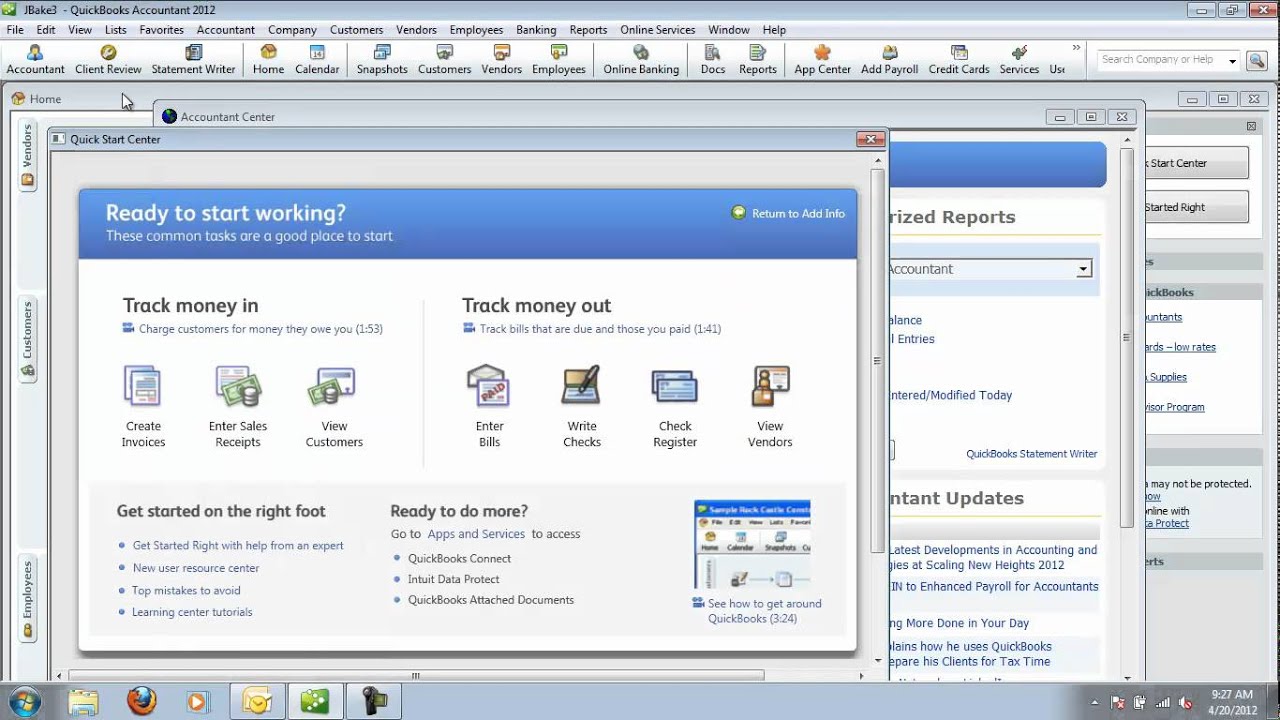Screen dimensions: 1280x720
Task: Click Add Payroll toolbar icon
Action: tap(889, 60)
